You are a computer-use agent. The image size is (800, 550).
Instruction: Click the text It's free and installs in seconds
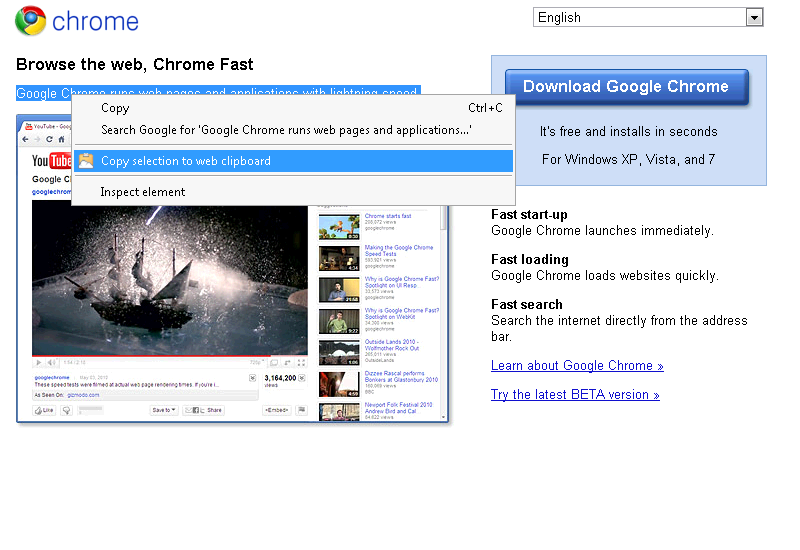click(x=629, y=132)
